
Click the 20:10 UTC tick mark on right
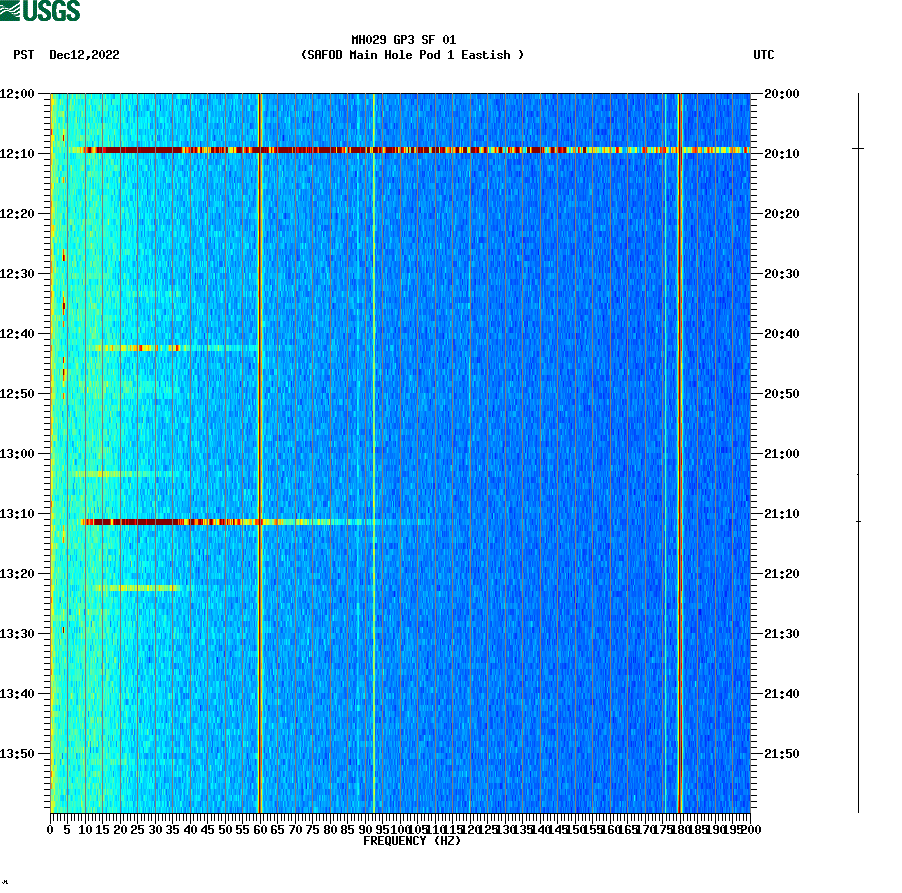point(755,154)
